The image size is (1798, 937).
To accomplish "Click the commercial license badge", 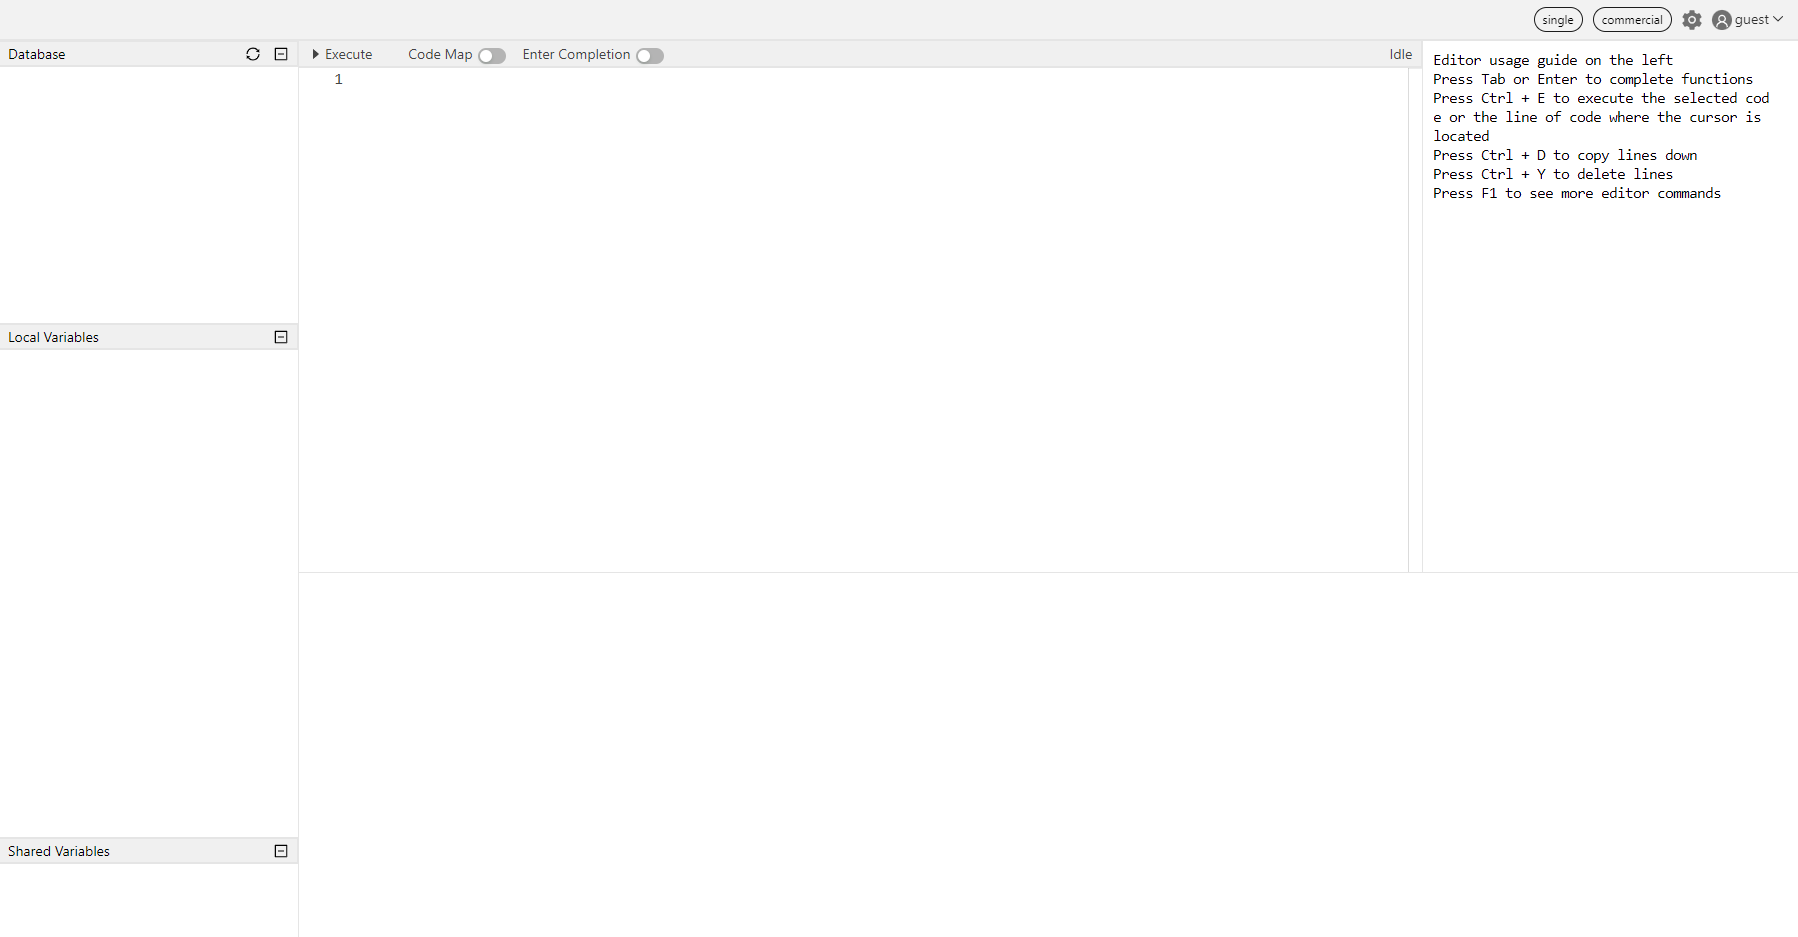I will click(x=1632, y=19).
